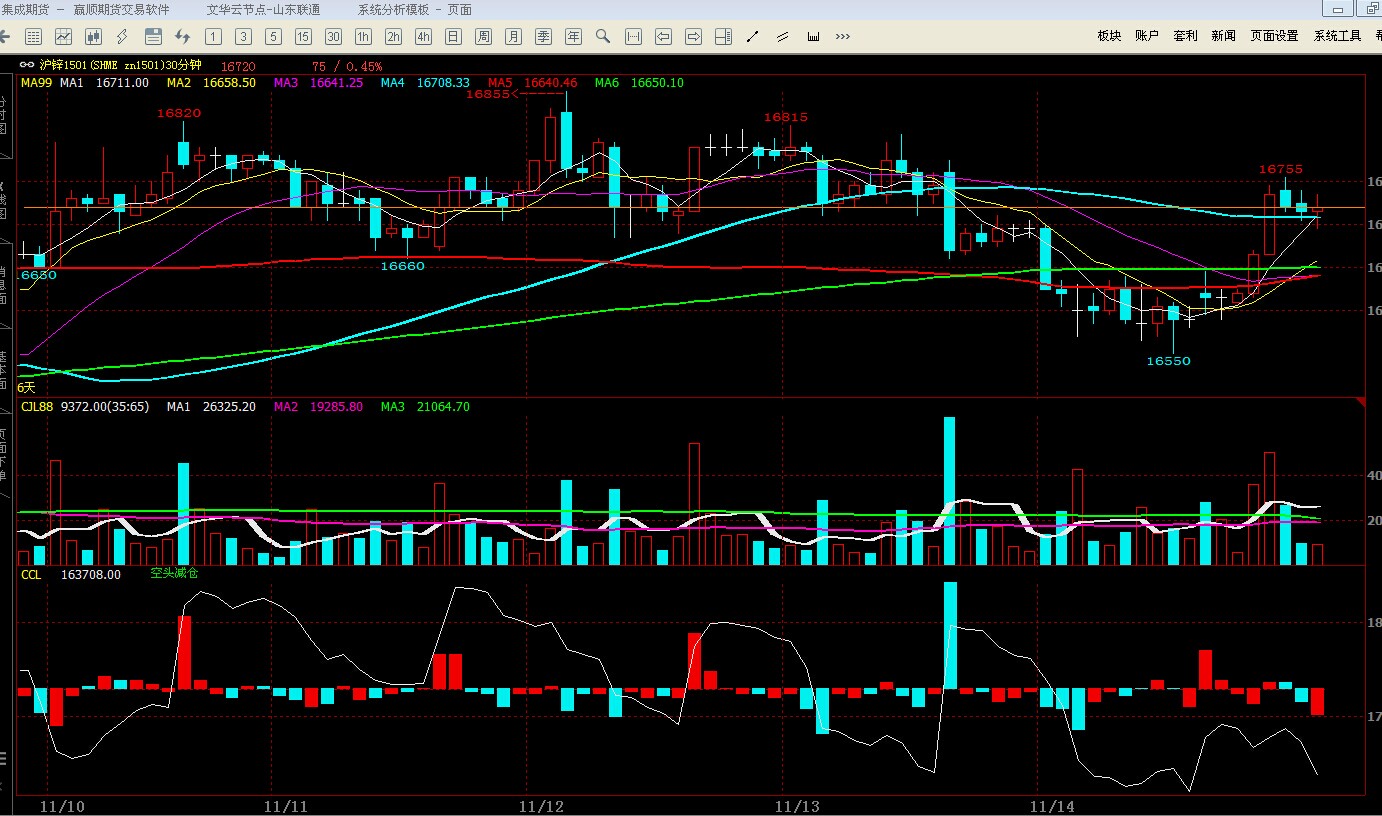Open the magnifier search tool
The image size is (1382, 816).
[603, 37]
